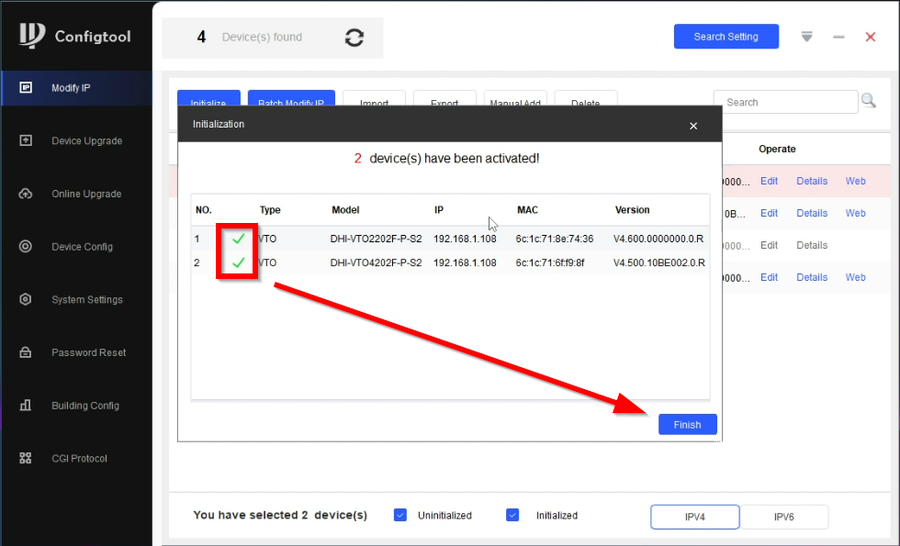Click Web link in first device row
The image size is (900, 546).
click(855, 181)
